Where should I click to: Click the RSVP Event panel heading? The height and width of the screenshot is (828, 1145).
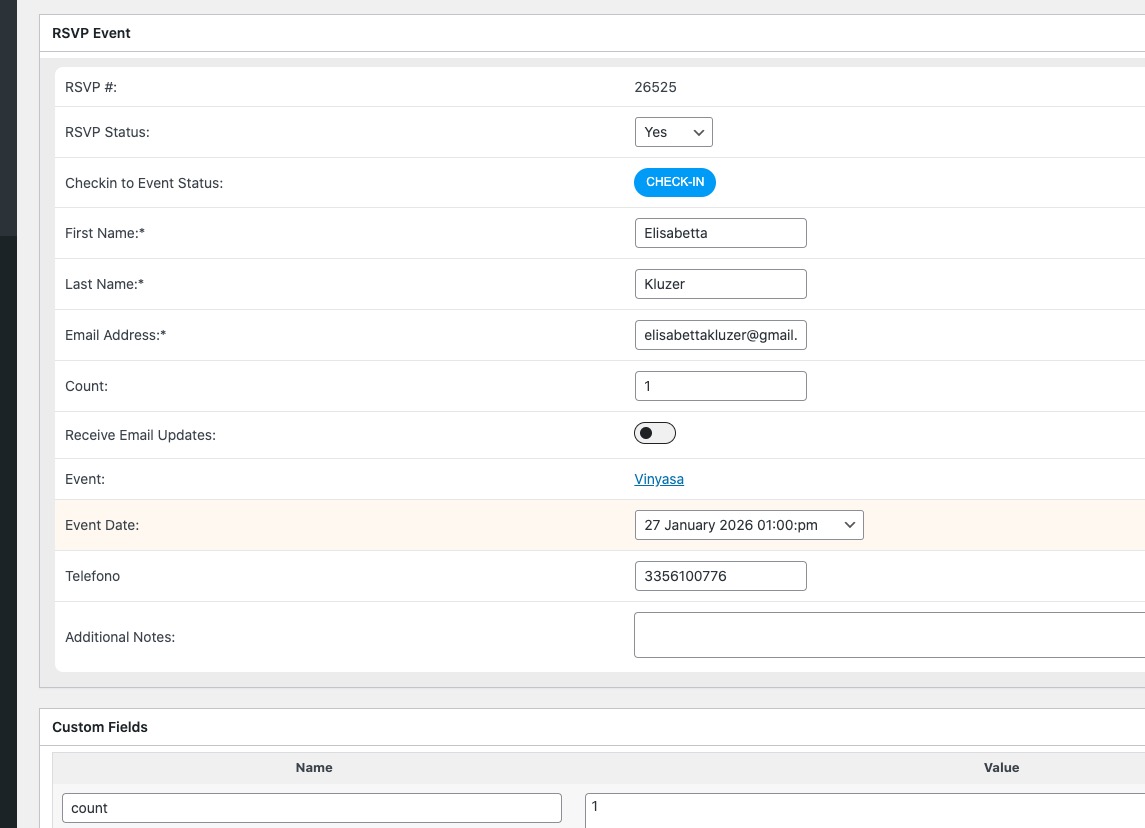92,33
